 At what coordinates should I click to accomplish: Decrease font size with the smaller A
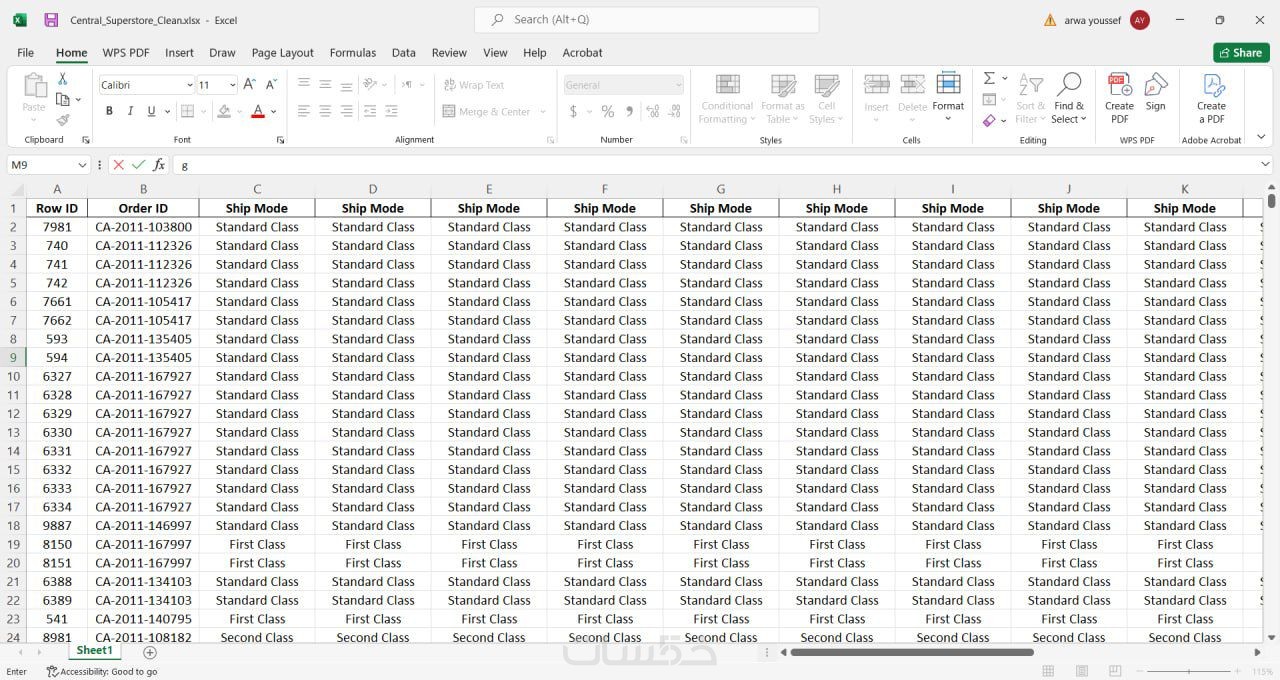click(273, 85)
